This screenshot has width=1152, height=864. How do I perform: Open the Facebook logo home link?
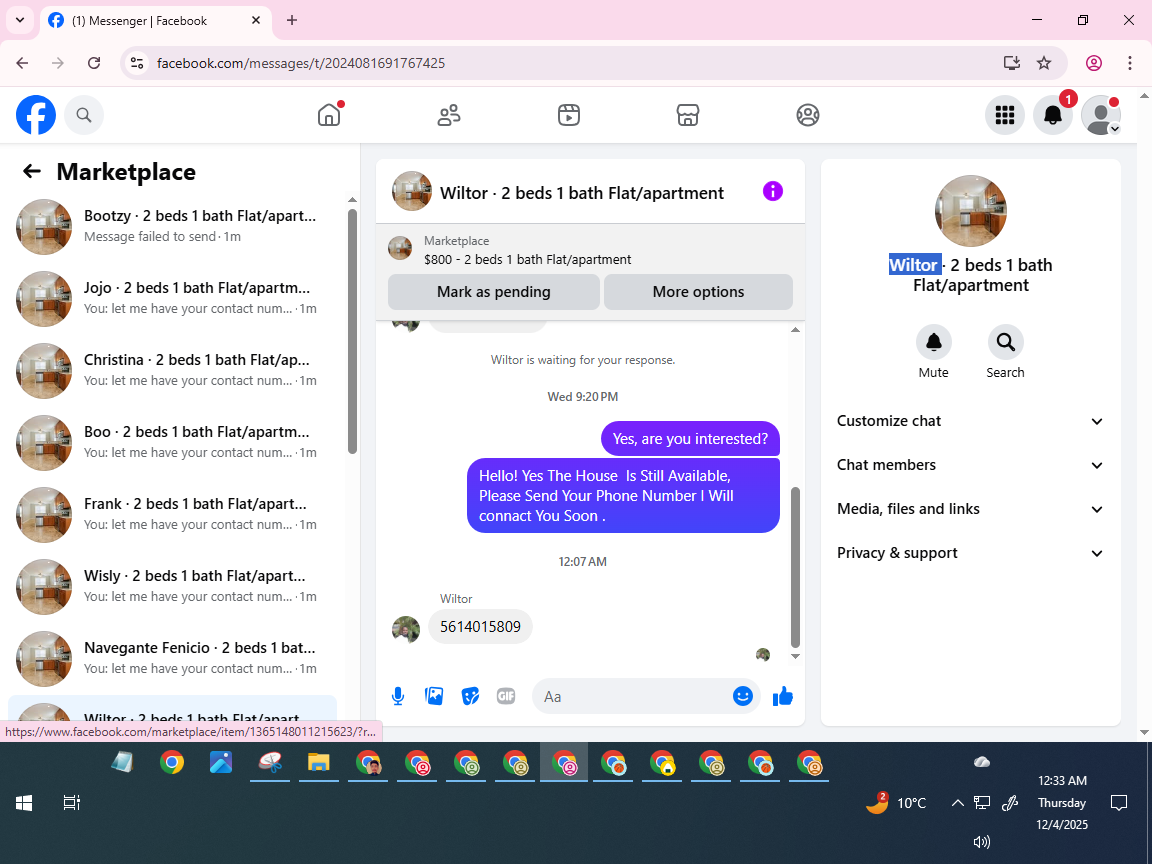tap(36, 115)
